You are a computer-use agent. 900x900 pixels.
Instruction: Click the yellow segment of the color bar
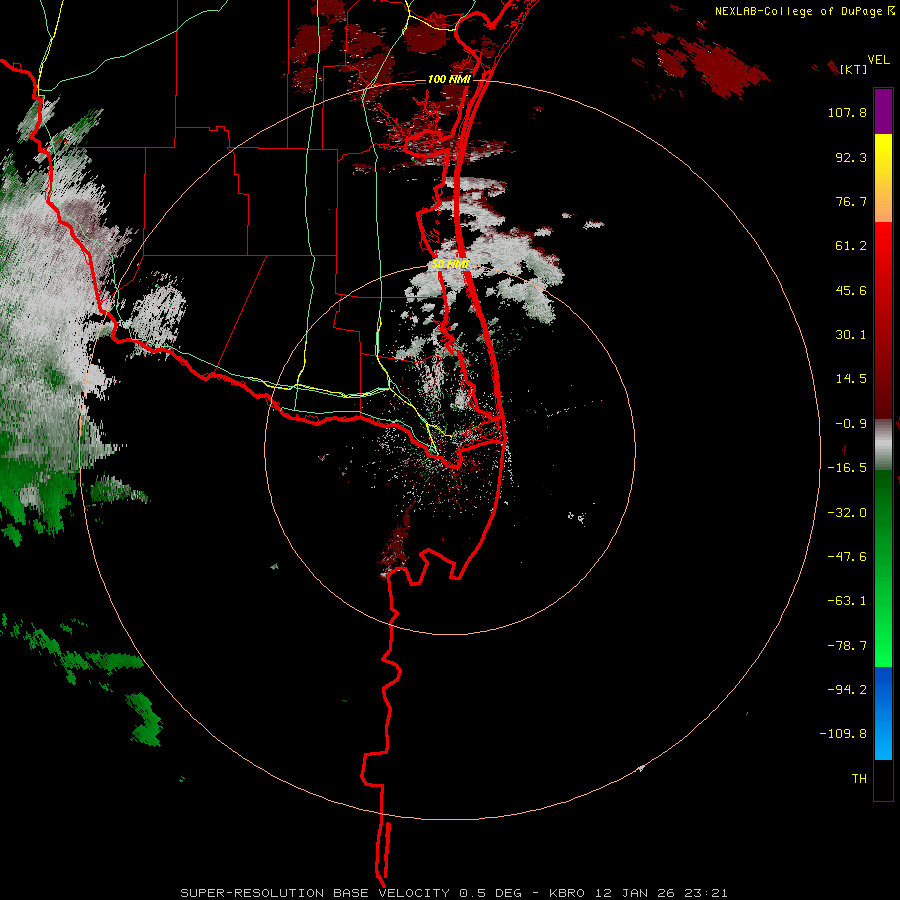pos(883,155)
